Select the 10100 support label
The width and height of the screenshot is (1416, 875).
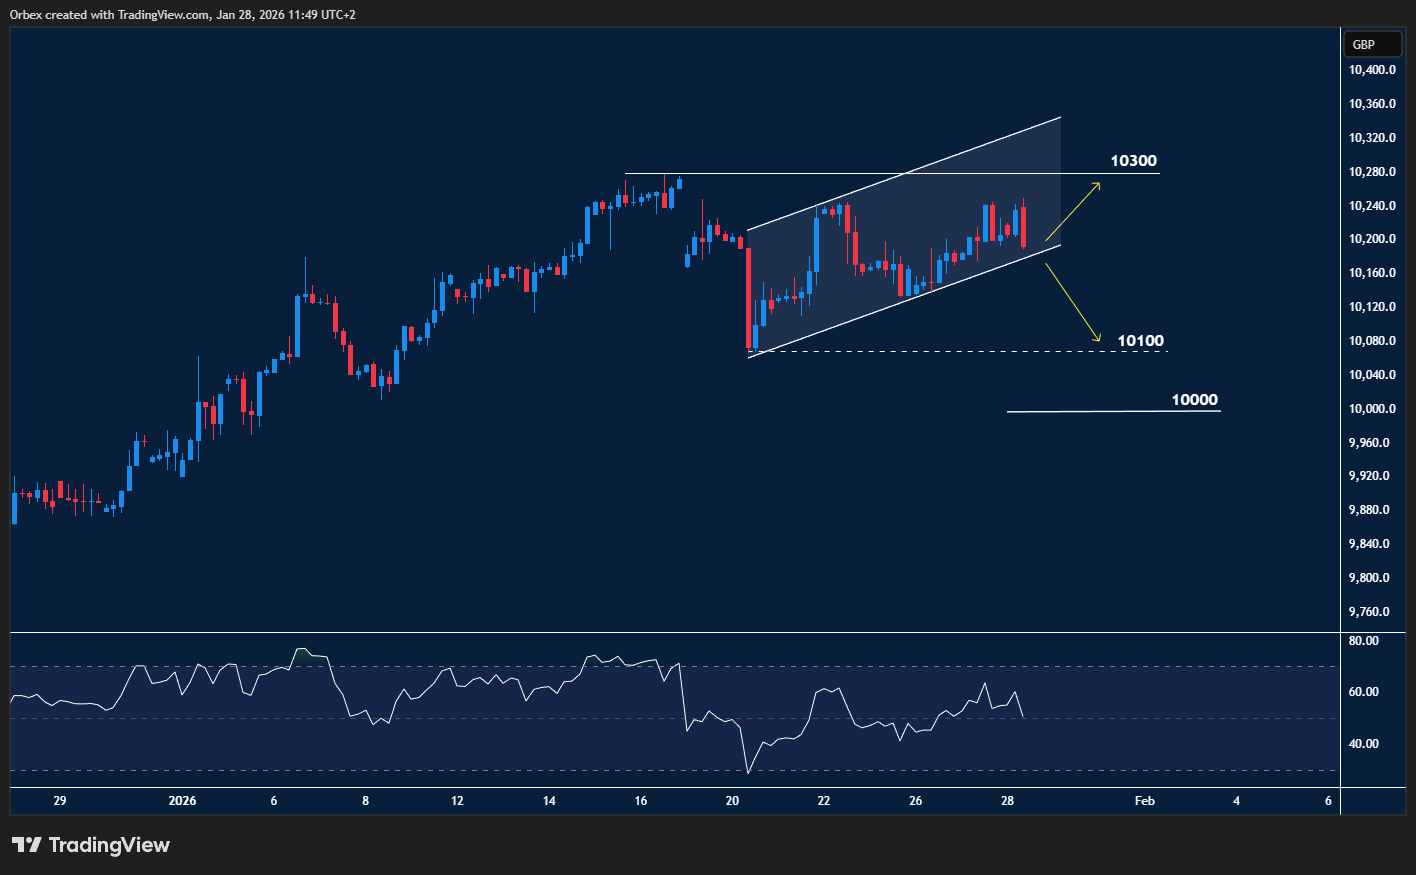[x=1140, y=341]
